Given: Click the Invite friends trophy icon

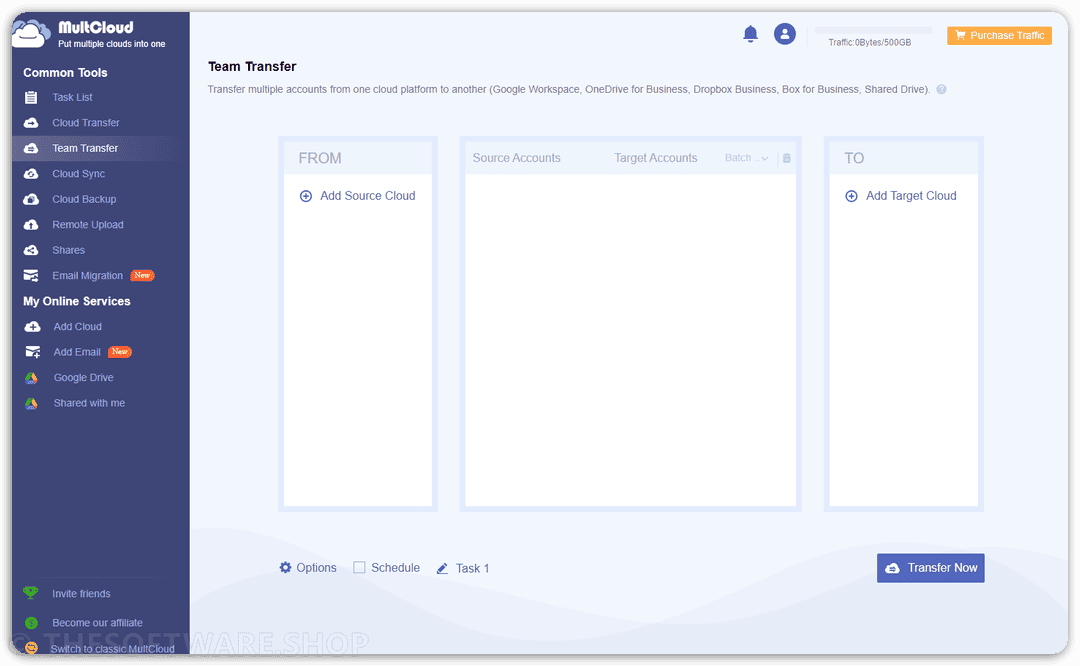Looking at the screenshot, I should pos(31,592).
